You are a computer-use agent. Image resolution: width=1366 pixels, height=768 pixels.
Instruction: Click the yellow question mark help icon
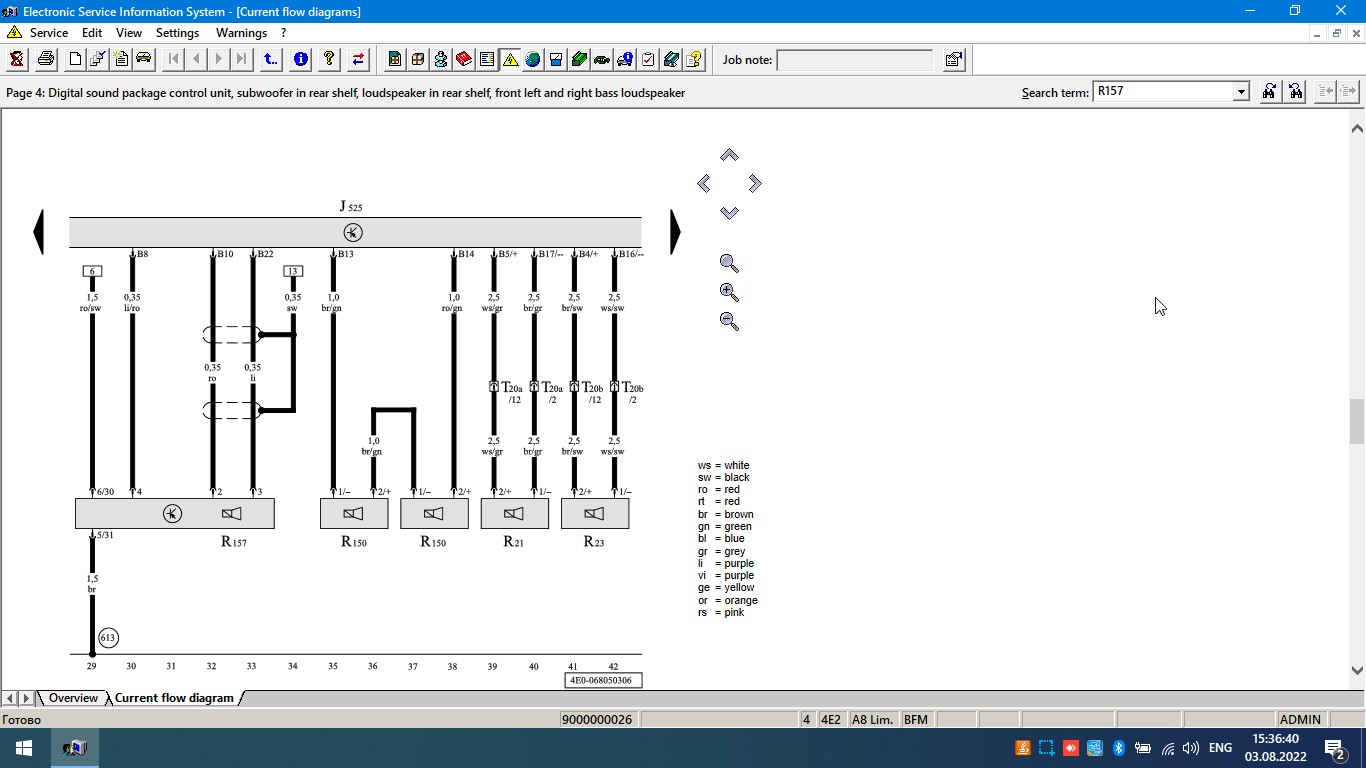coord(329,59)
